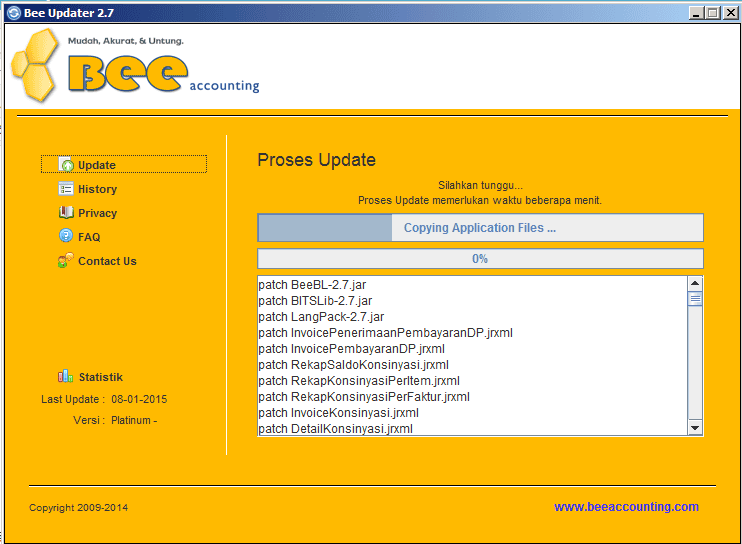Click the Statistik bar chart icon
The image size is (742, 544).
tap(66, 377)
